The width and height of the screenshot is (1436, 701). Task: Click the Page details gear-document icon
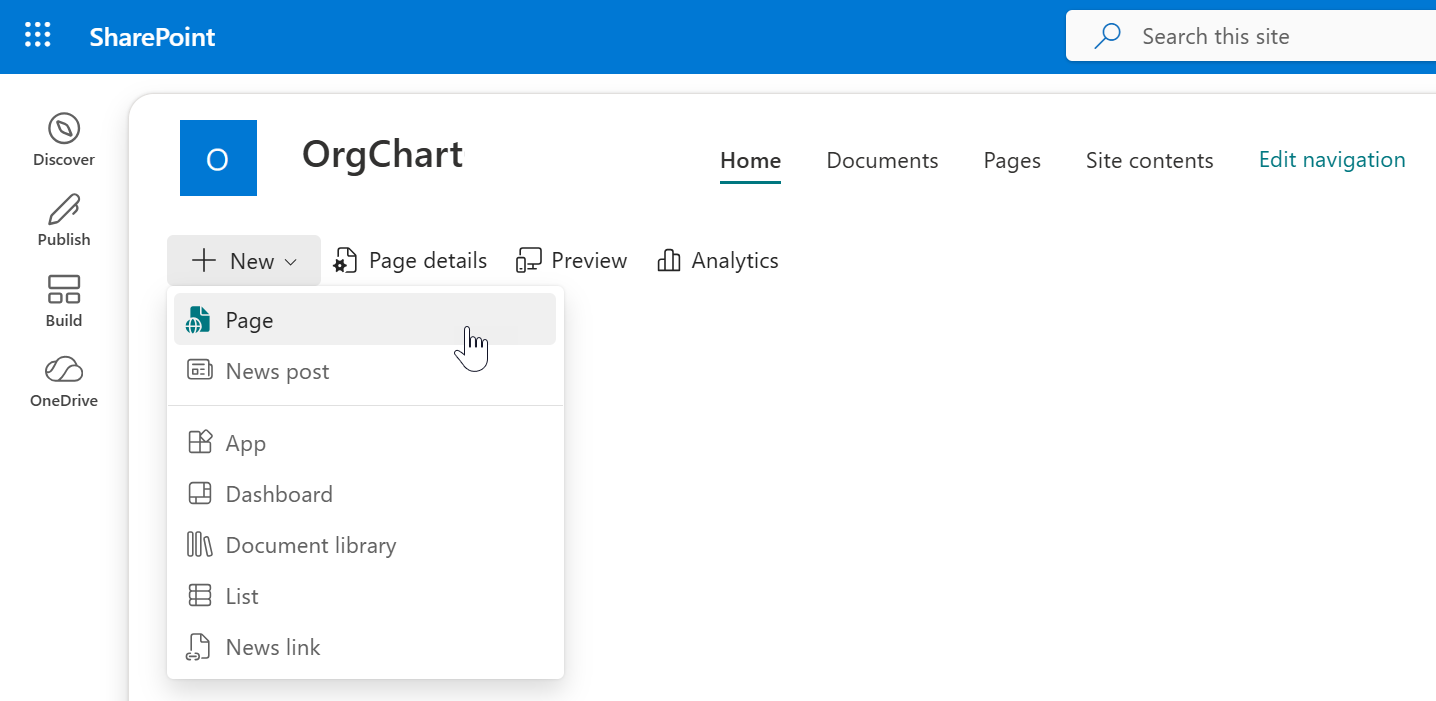(345, 261)
